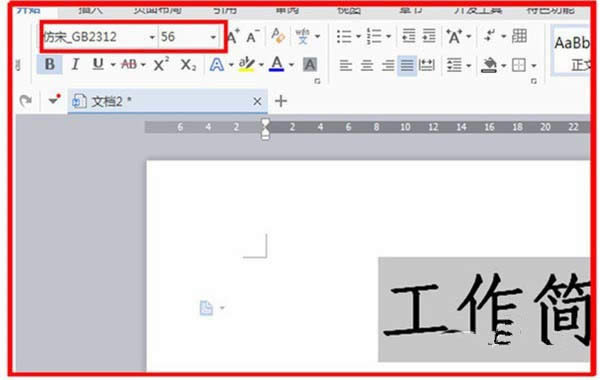The height and width of the screenshot is (380, 600).
Task: Toggle Bold formatting button
Action: tap(50, 64)
